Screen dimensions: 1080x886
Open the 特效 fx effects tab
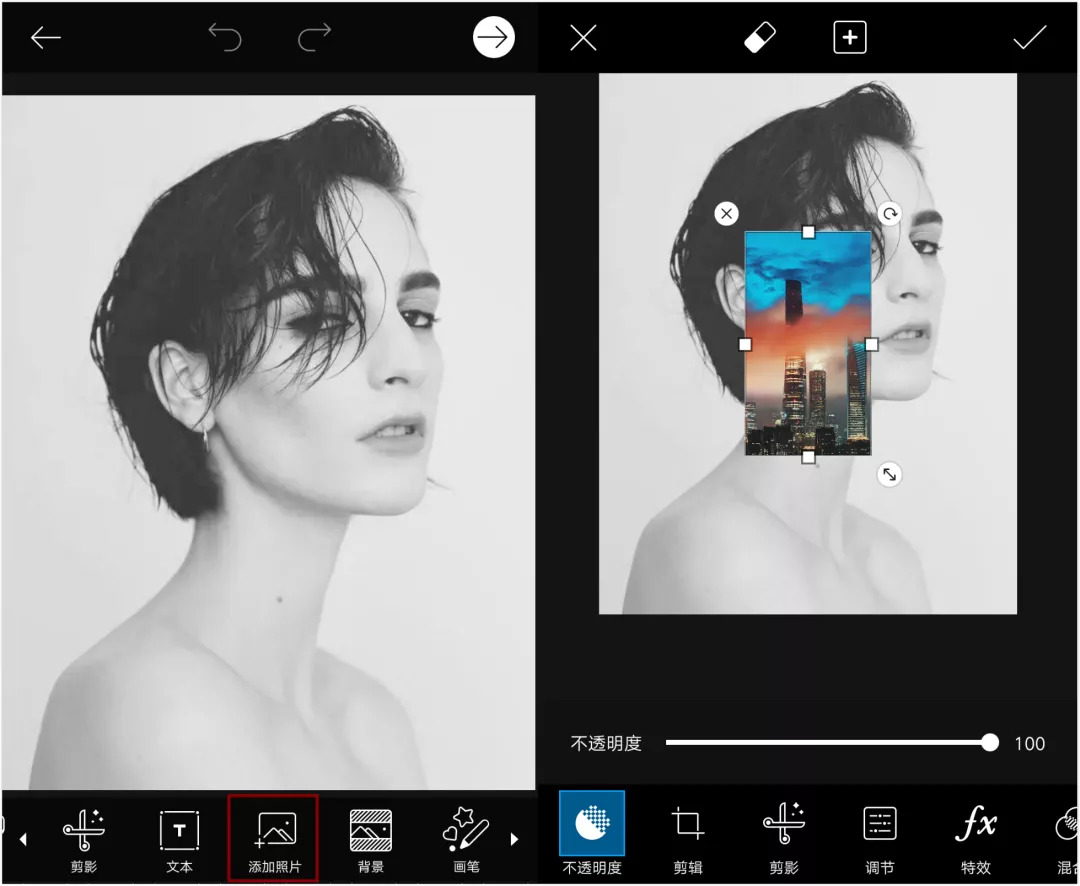(975, 836)
